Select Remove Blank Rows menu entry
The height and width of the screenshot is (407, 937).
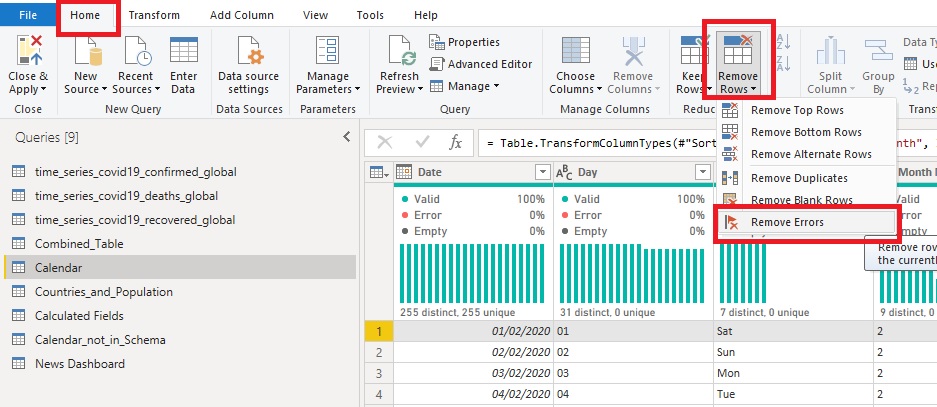point(806,200)
